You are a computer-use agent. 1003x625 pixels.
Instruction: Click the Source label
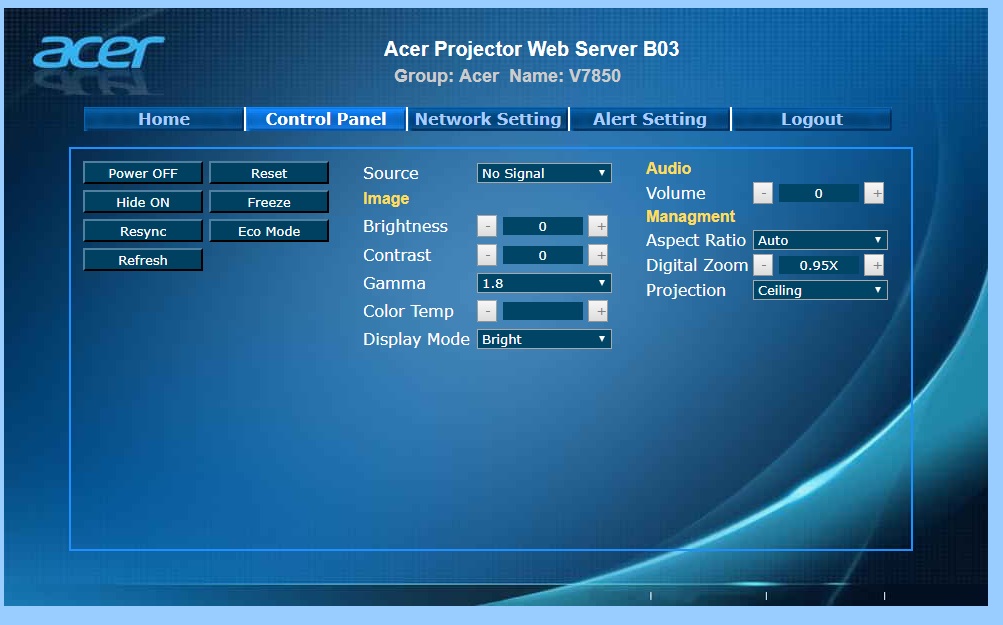(390, 173)
